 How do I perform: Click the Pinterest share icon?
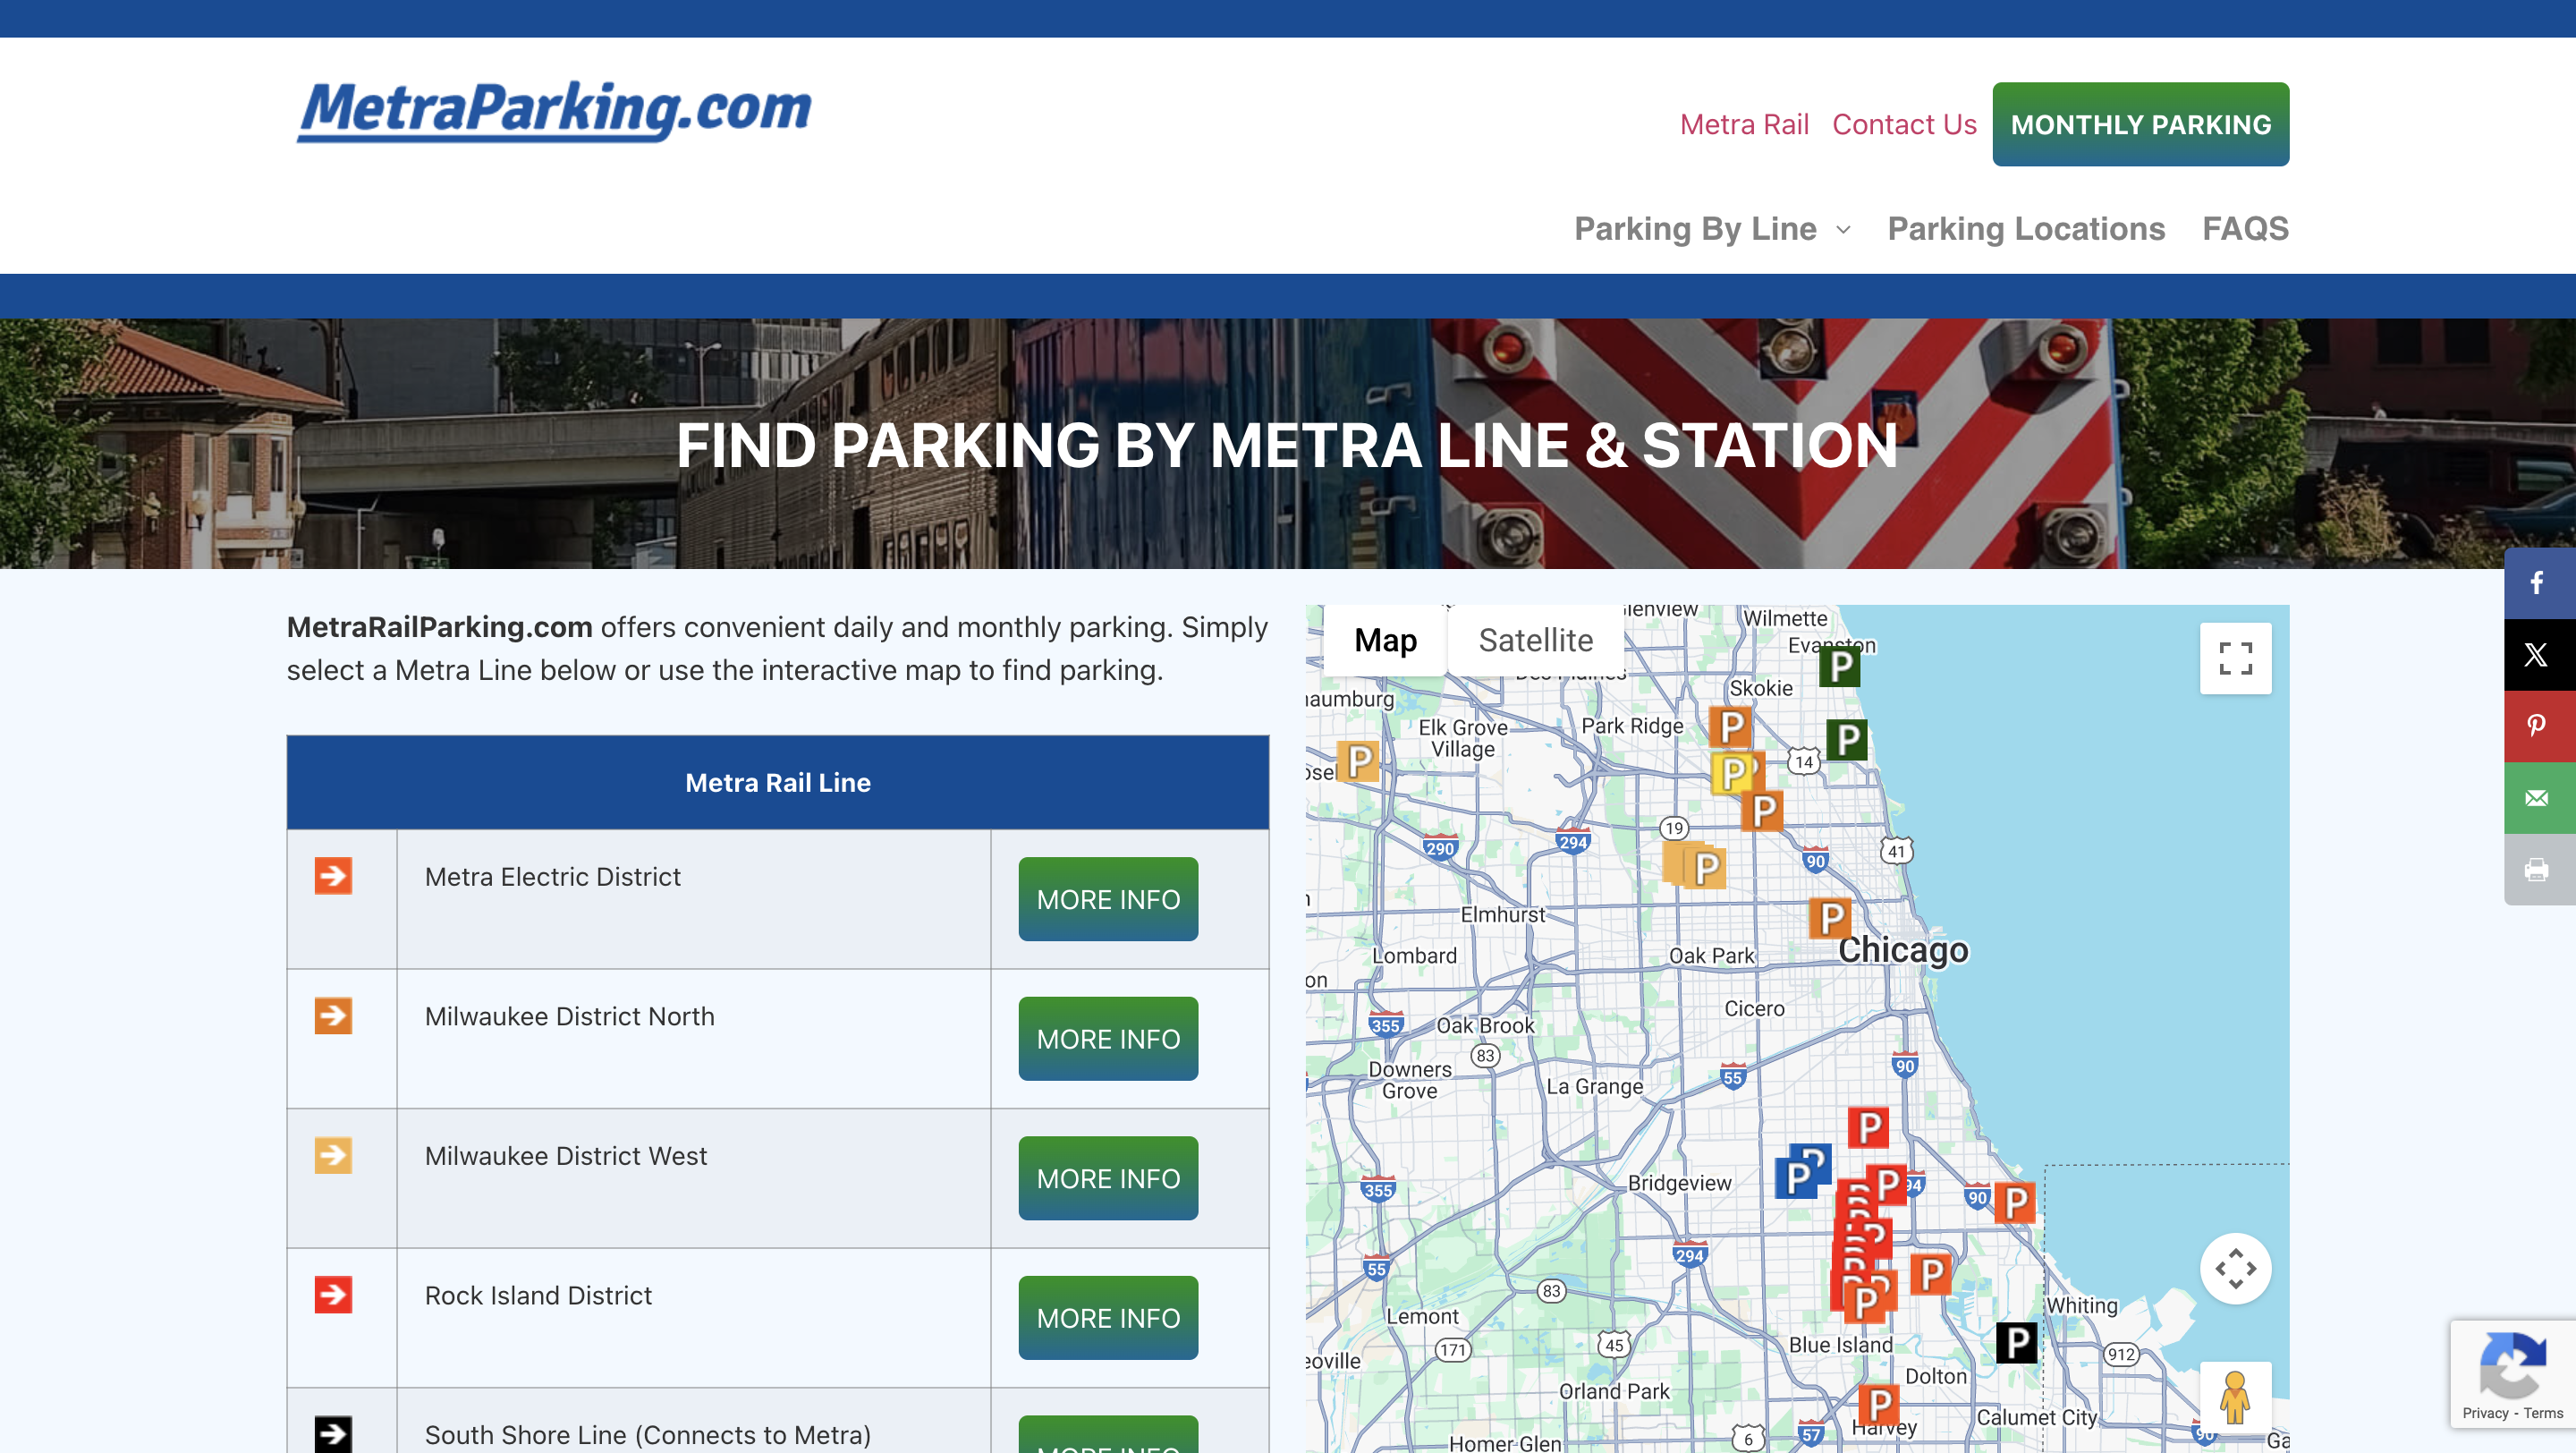2537,726
